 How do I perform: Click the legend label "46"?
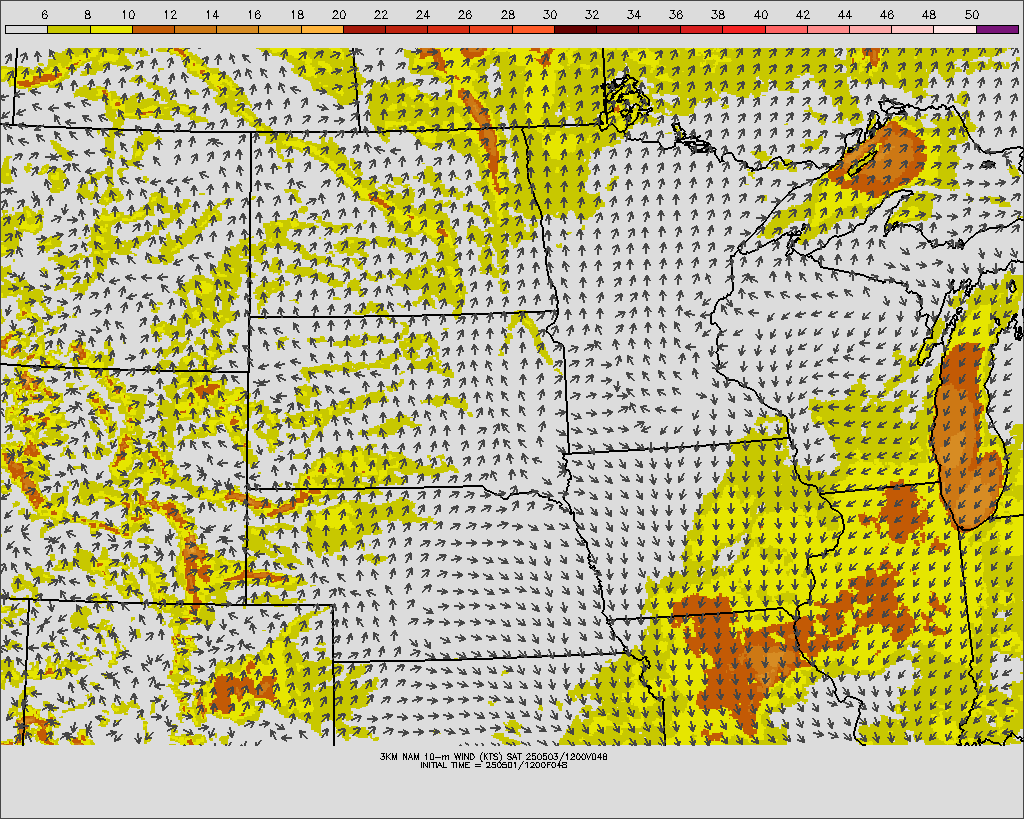[x=887, y=14]
